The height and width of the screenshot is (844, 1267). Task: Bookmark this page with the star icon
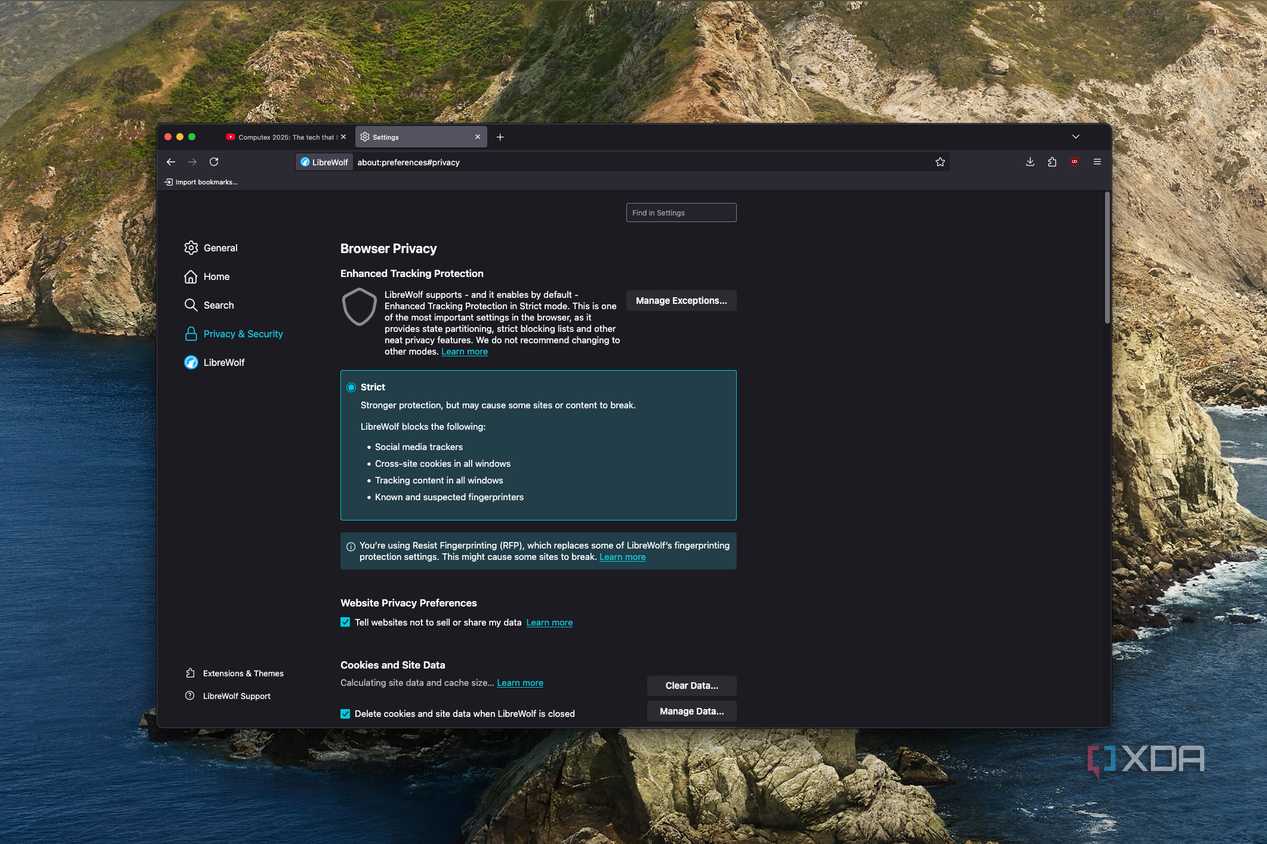coord(940,162)
